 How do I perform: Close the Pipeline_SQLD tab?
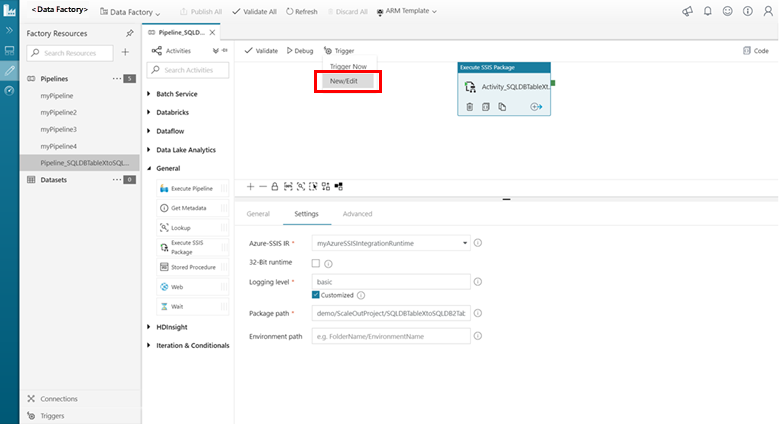(212, 32)
